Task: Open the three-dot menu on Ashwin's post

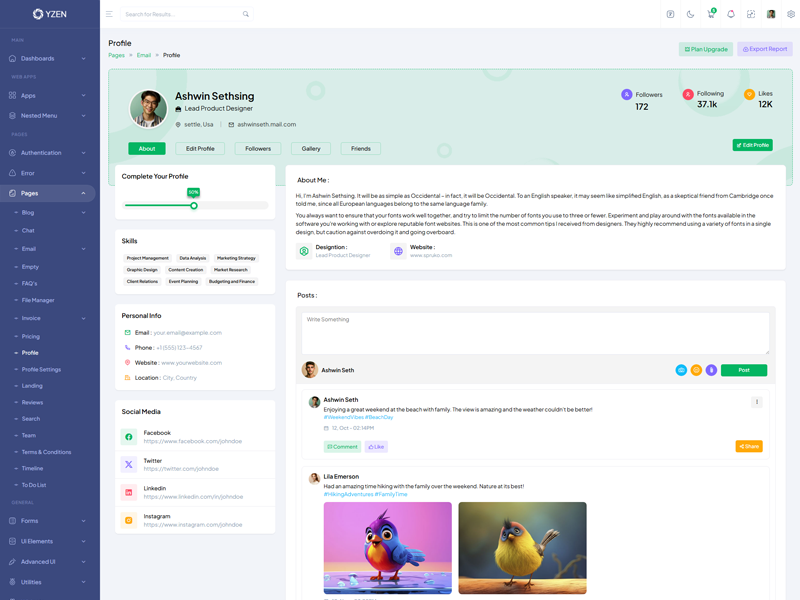Action: click(757, 402)
